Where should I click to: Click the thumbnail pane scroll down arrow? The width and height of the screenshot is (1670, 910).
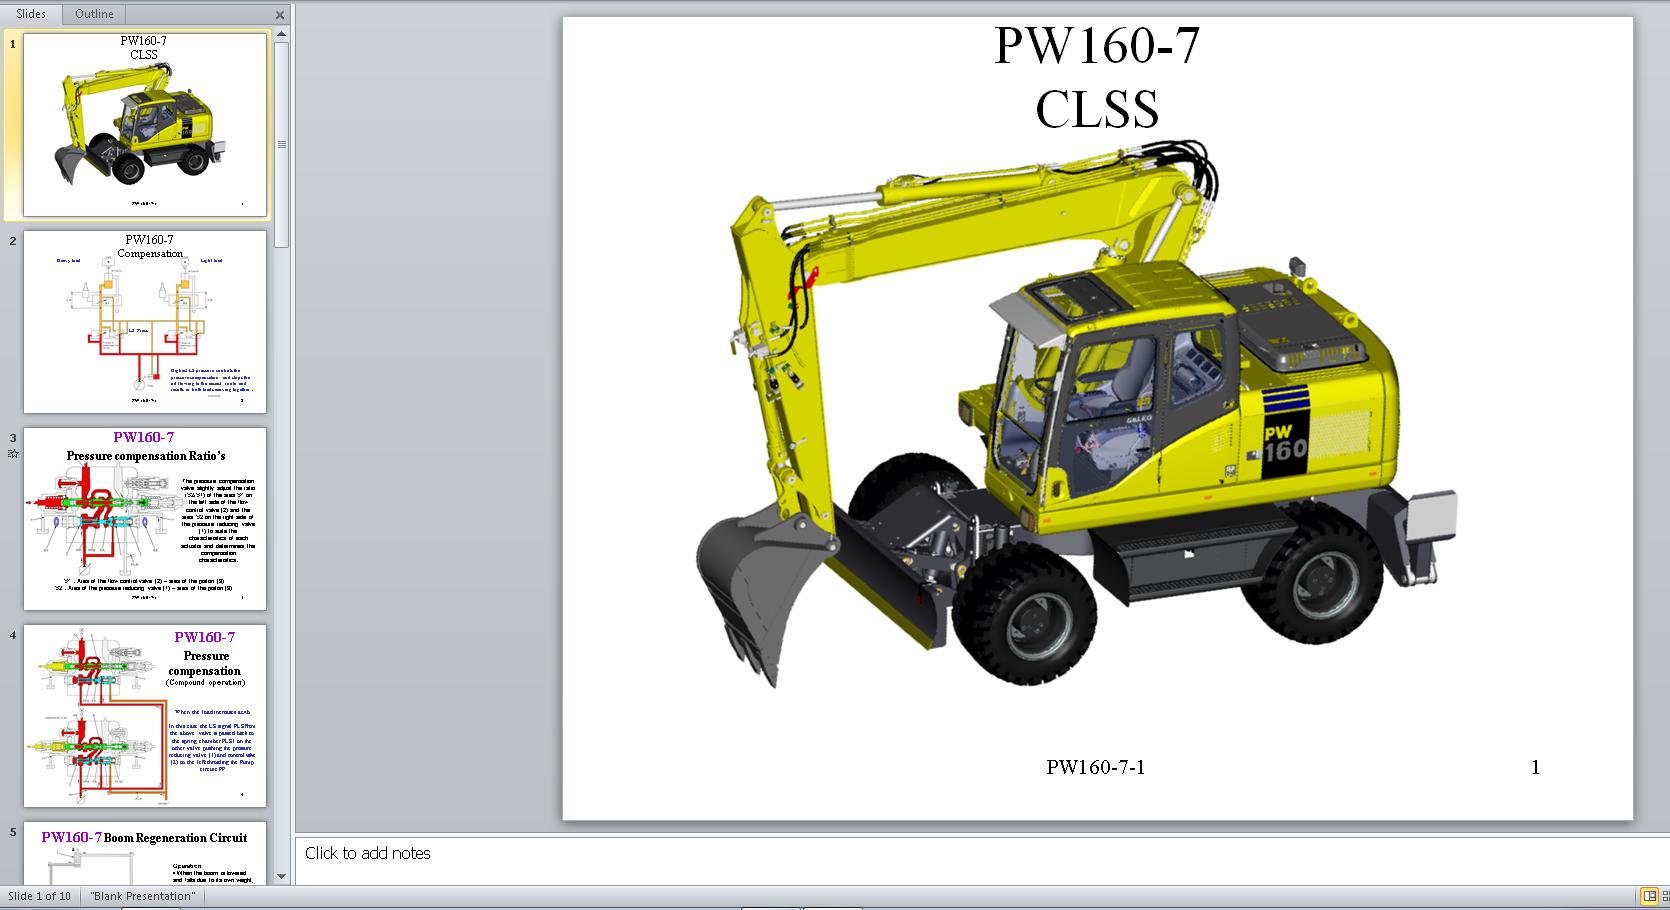point(281,876)
